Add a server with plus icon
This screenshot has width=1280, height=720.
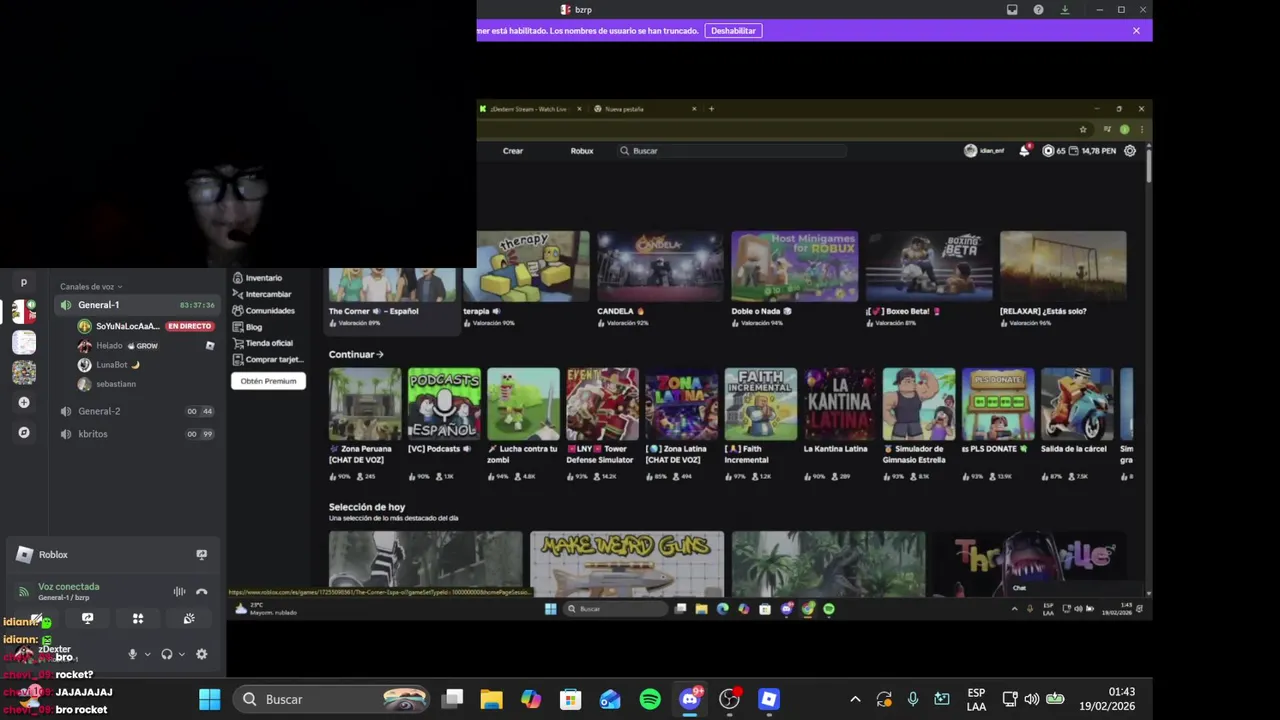24,402
